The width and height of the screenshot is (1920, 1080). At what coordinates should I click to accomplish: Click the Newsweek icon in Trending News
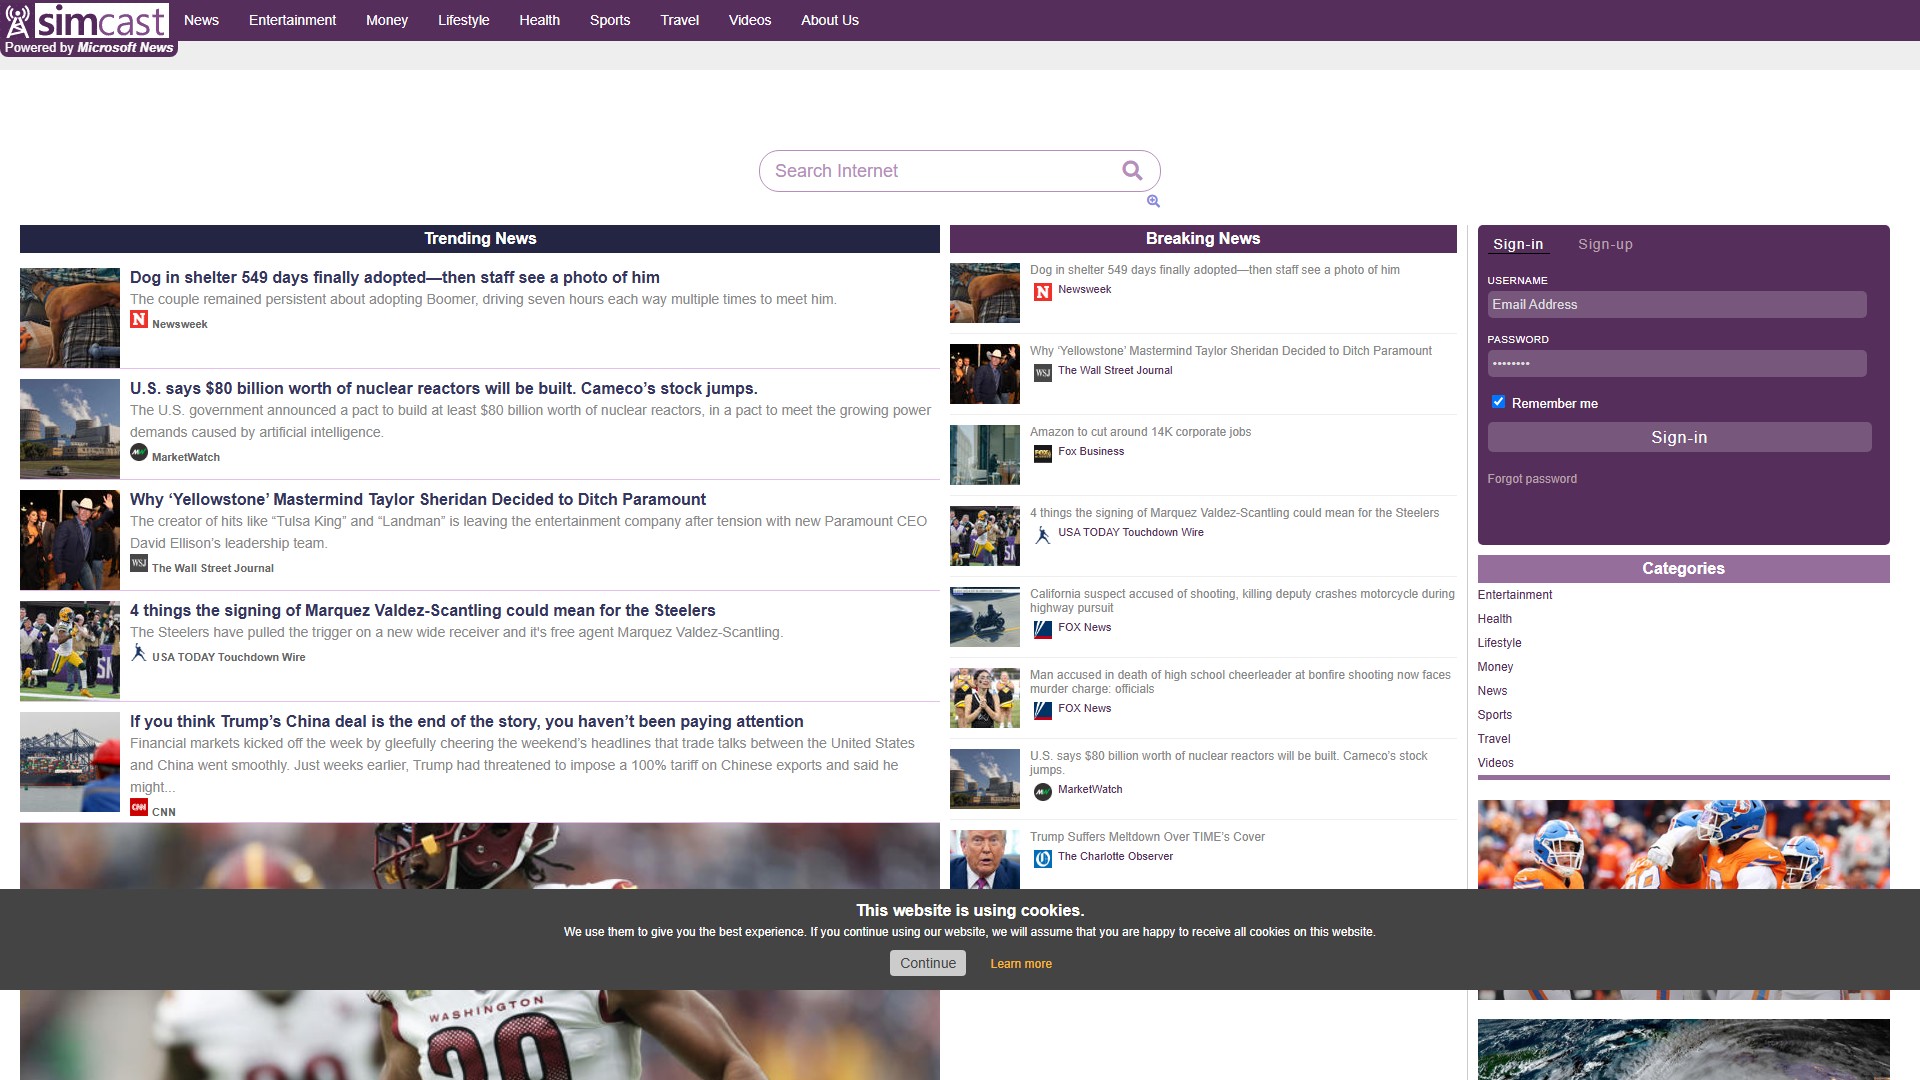coord(139,320)
